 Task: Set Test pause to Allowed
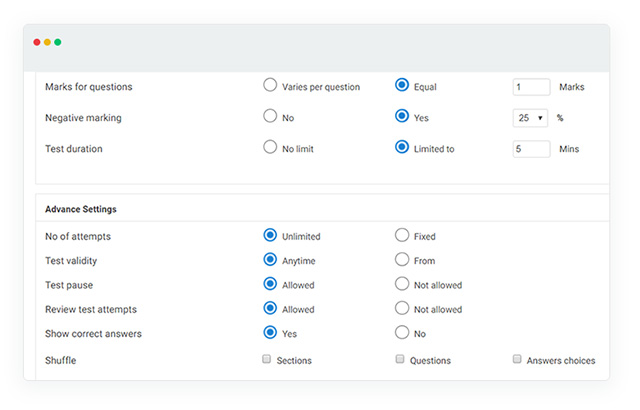[270, 284]
